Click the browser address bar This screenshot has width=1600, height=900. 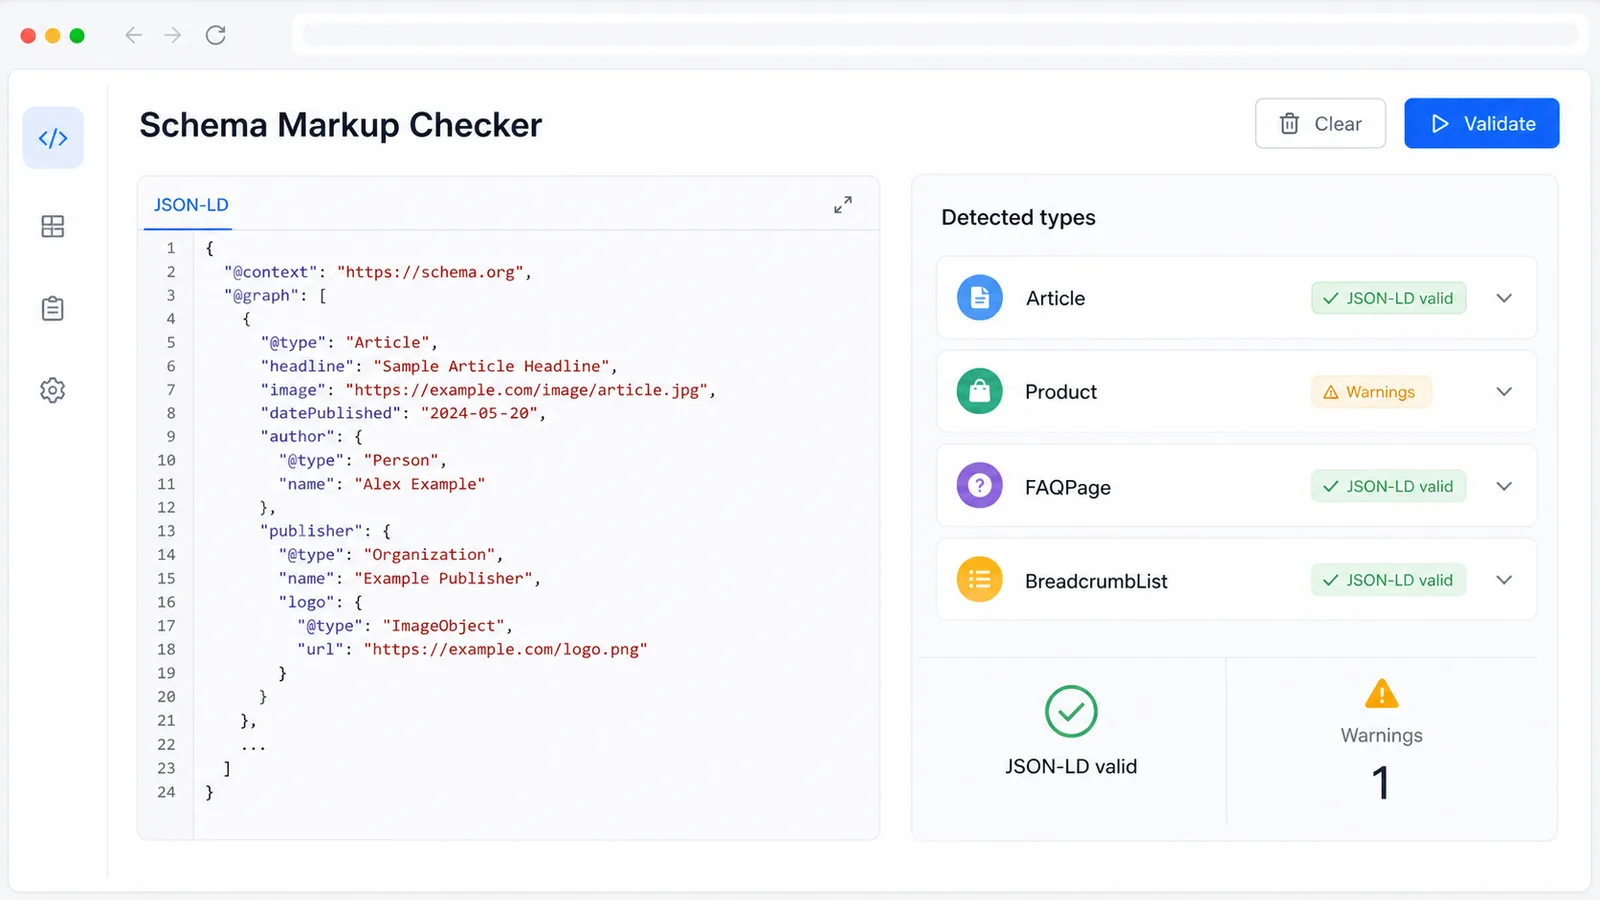coord(940,35)
